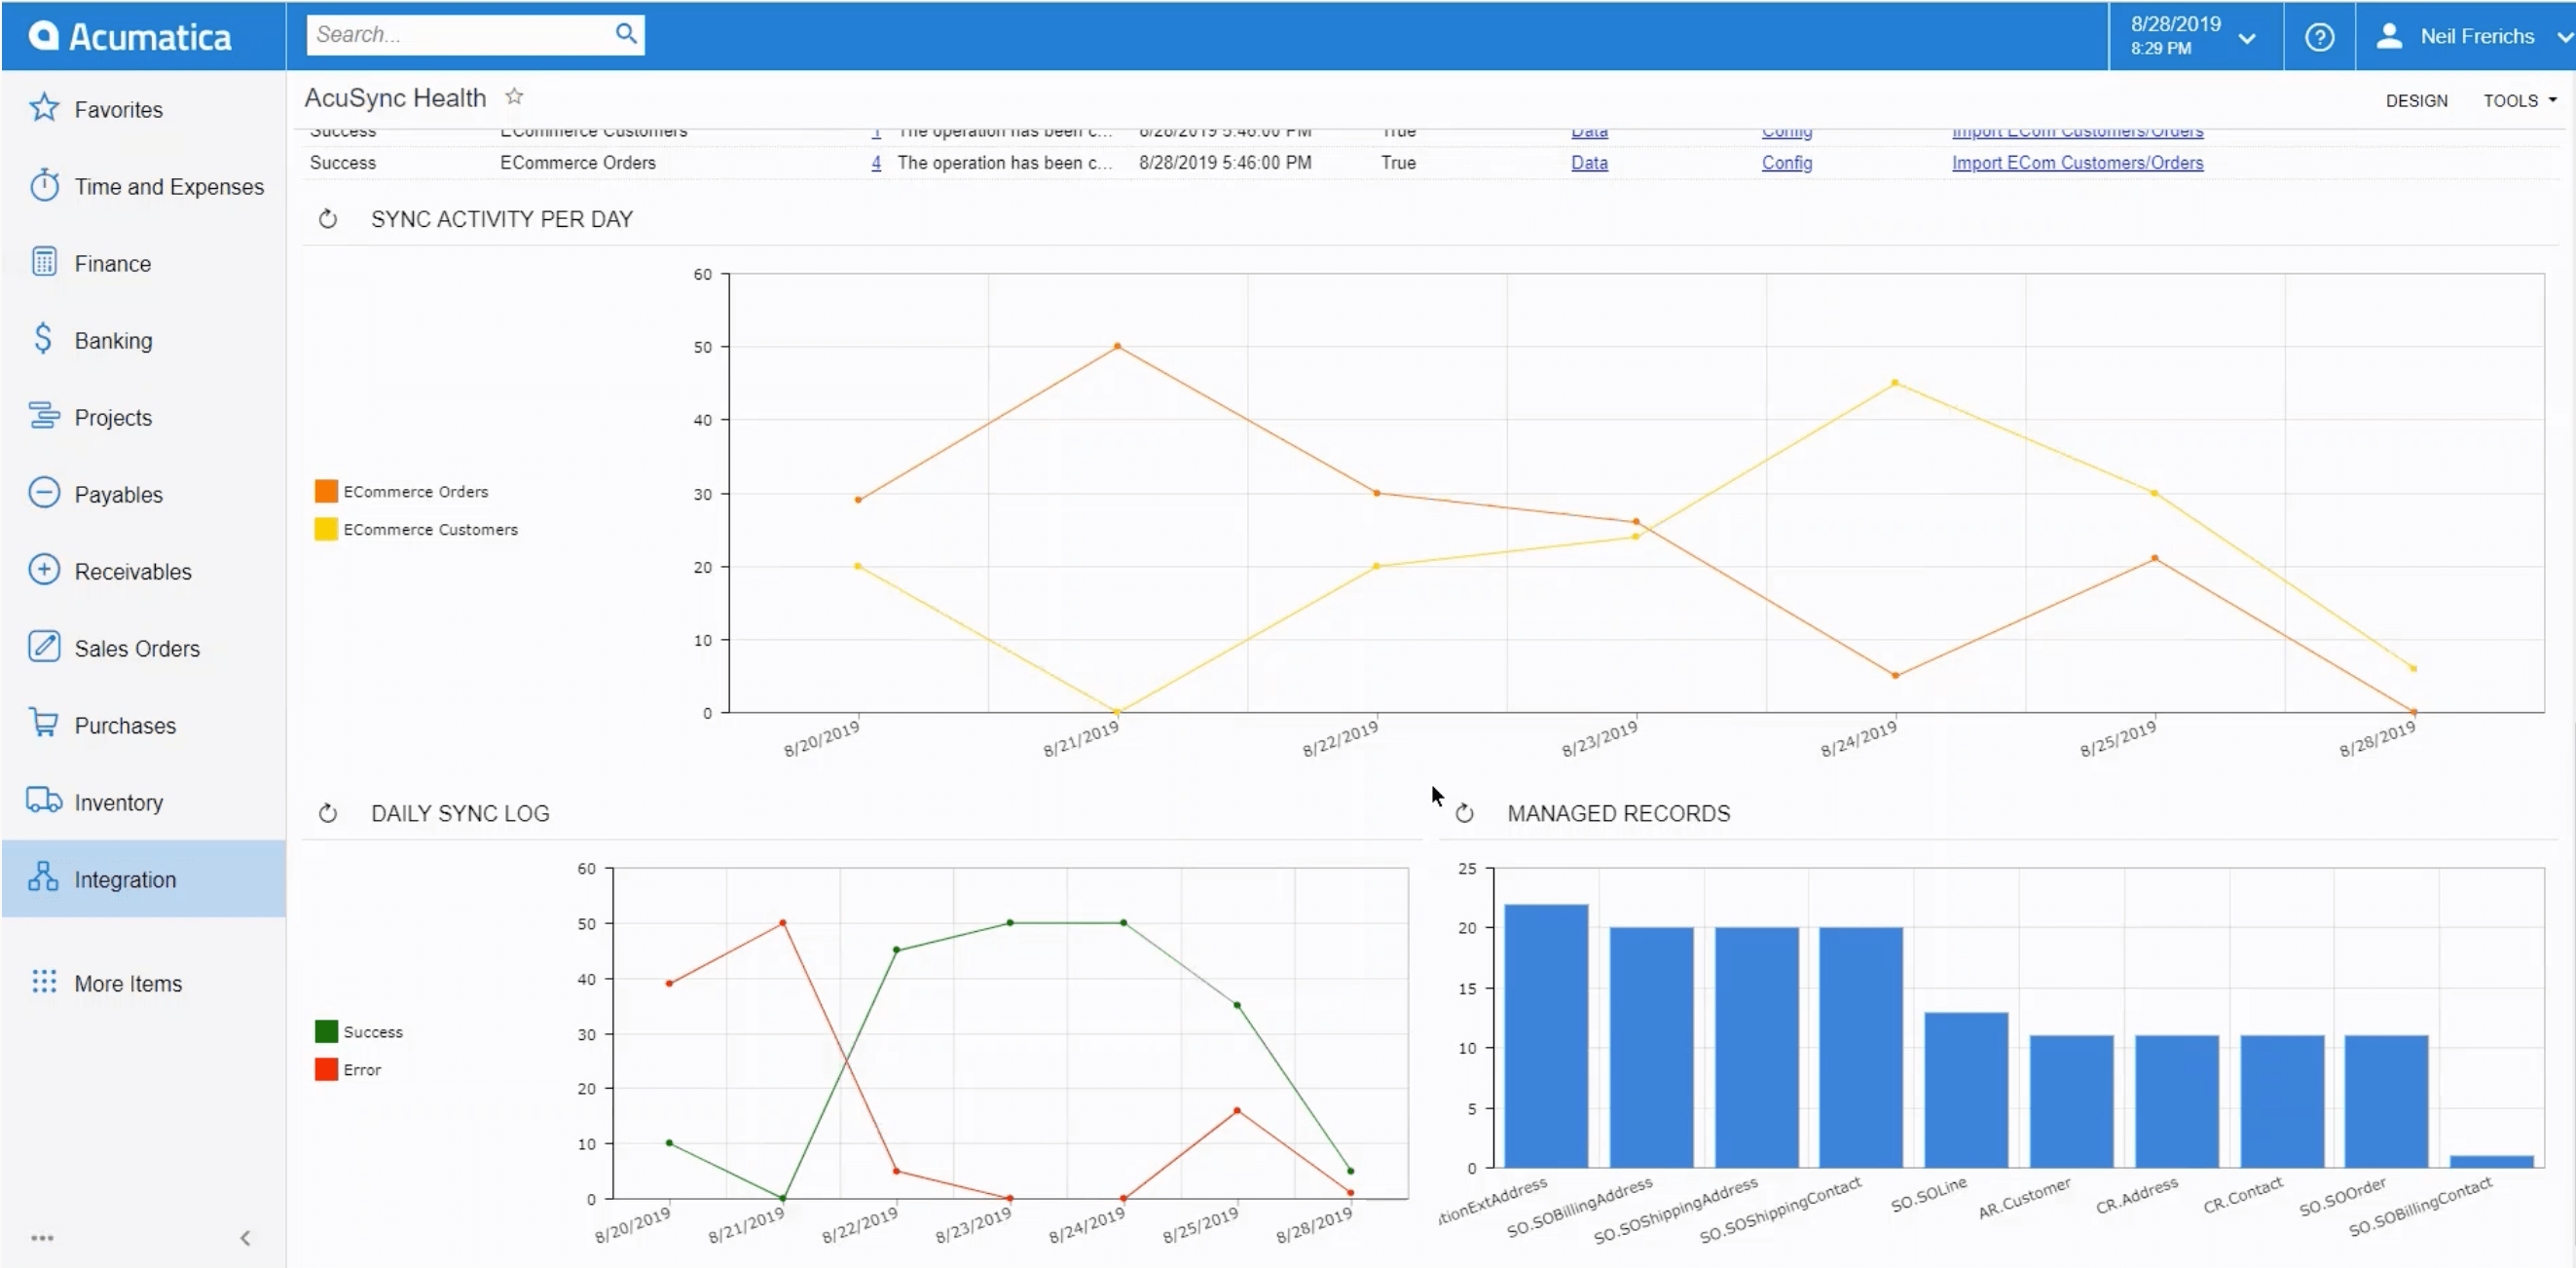2576x1268 pixels.
Task: Click 'The operation has been c...' in Orders row
Action: (1004, 162)
